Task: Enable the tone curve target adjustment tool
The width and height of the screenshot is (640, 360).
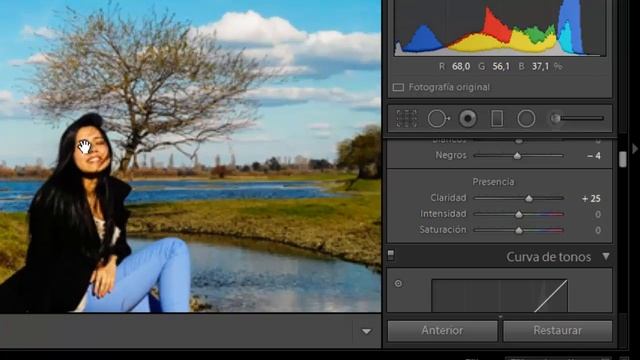Action: 398,283
